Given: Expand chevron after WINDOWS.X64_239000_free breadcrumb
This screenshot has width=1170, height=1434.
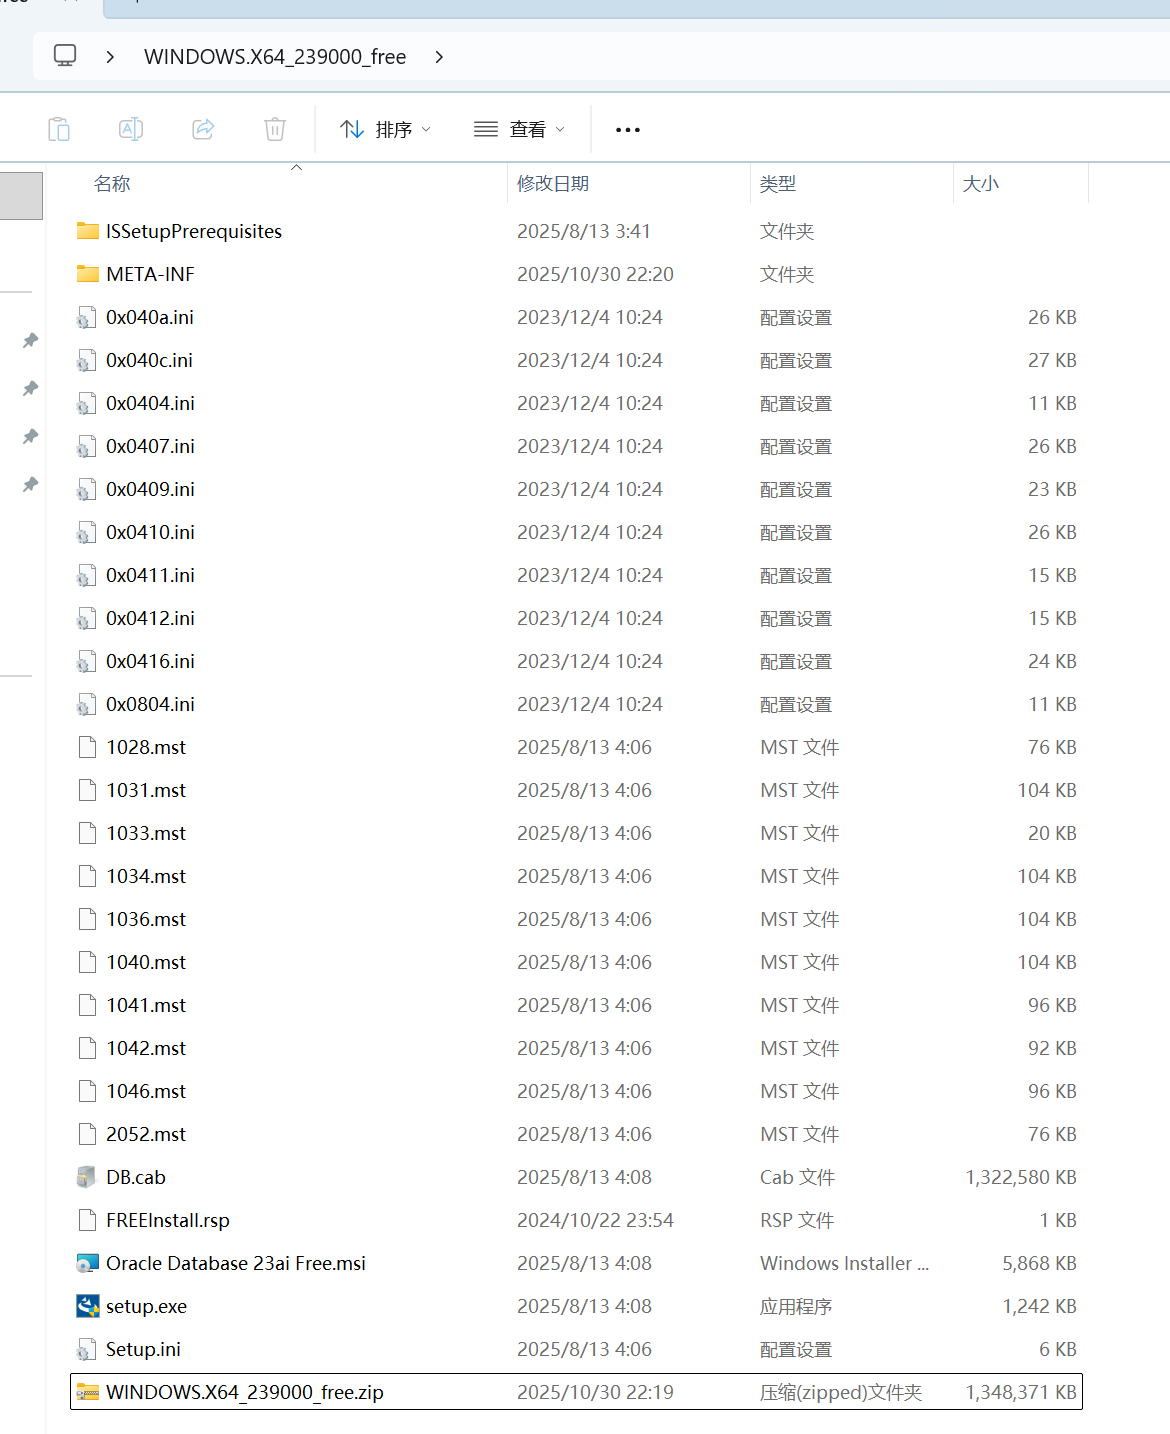Looking at the screenshot, I should click(439, 57).
